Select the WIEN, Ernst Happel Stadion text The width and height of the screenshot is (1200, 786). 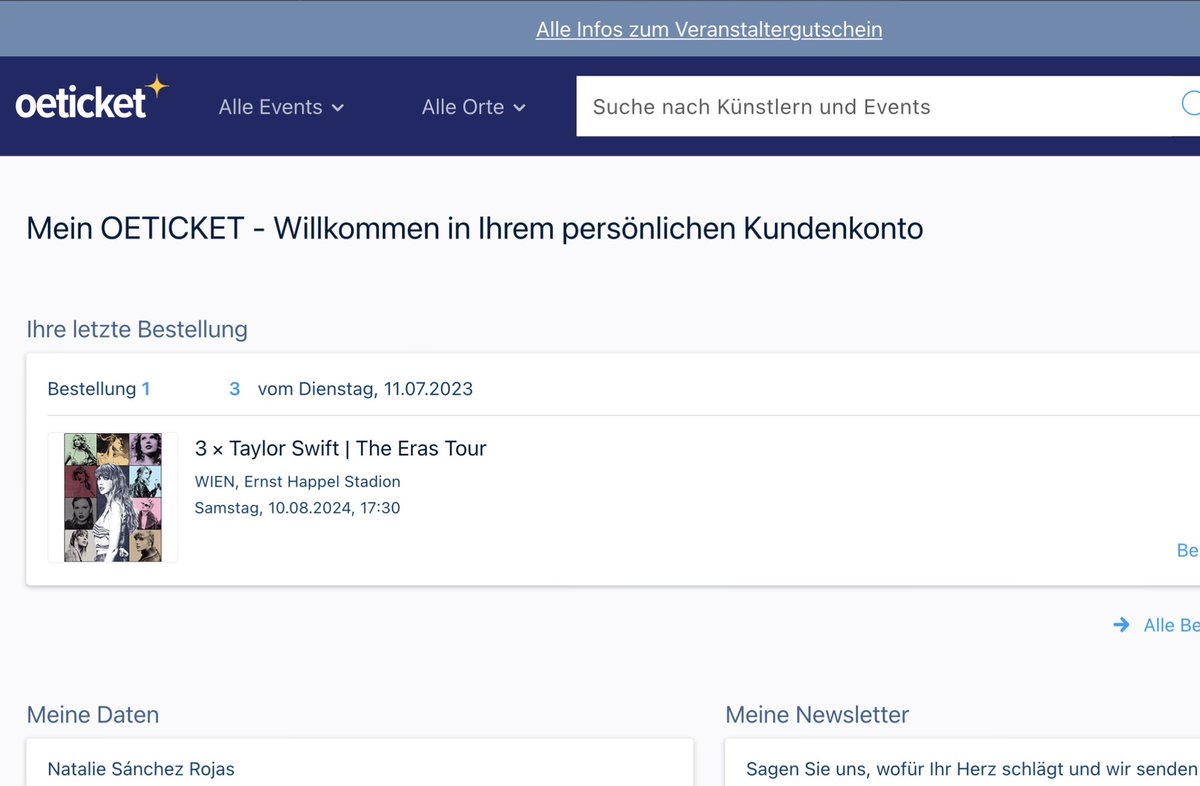tap(298, 482)
